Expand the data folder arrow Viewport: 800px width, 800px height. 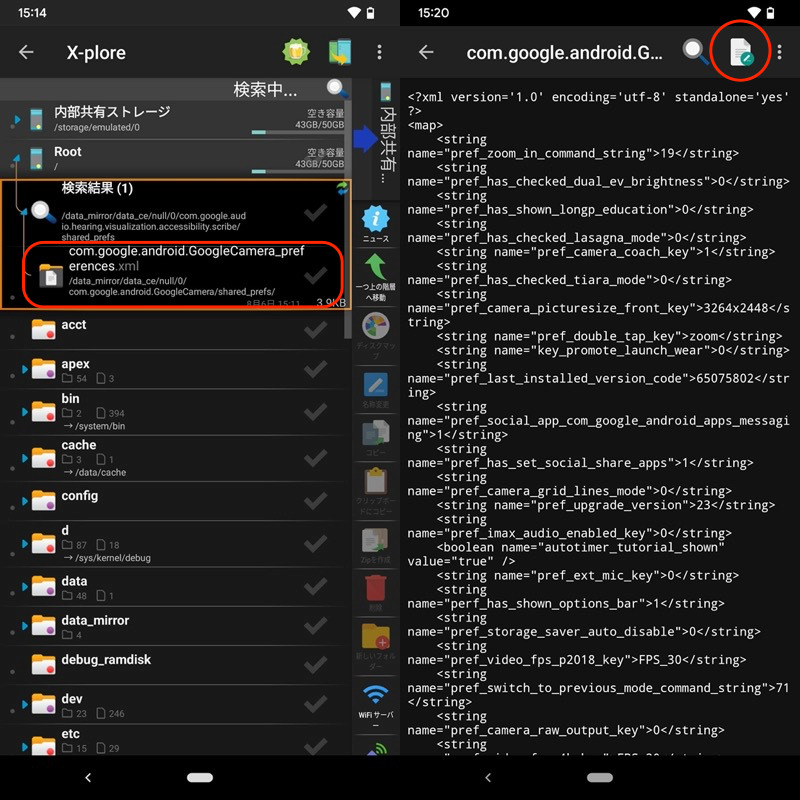click(x=24, y=587)
